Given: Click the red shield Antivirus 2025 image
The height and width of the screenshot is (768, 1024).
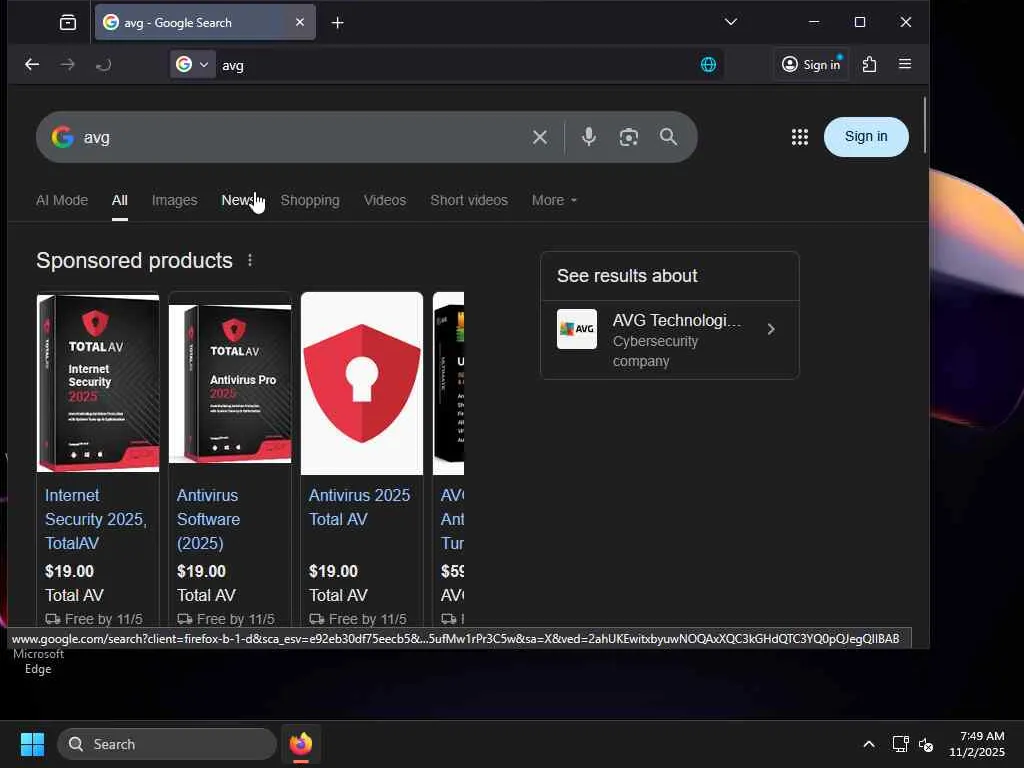Looking at the screenshot, I should click(x=362, y=383).
